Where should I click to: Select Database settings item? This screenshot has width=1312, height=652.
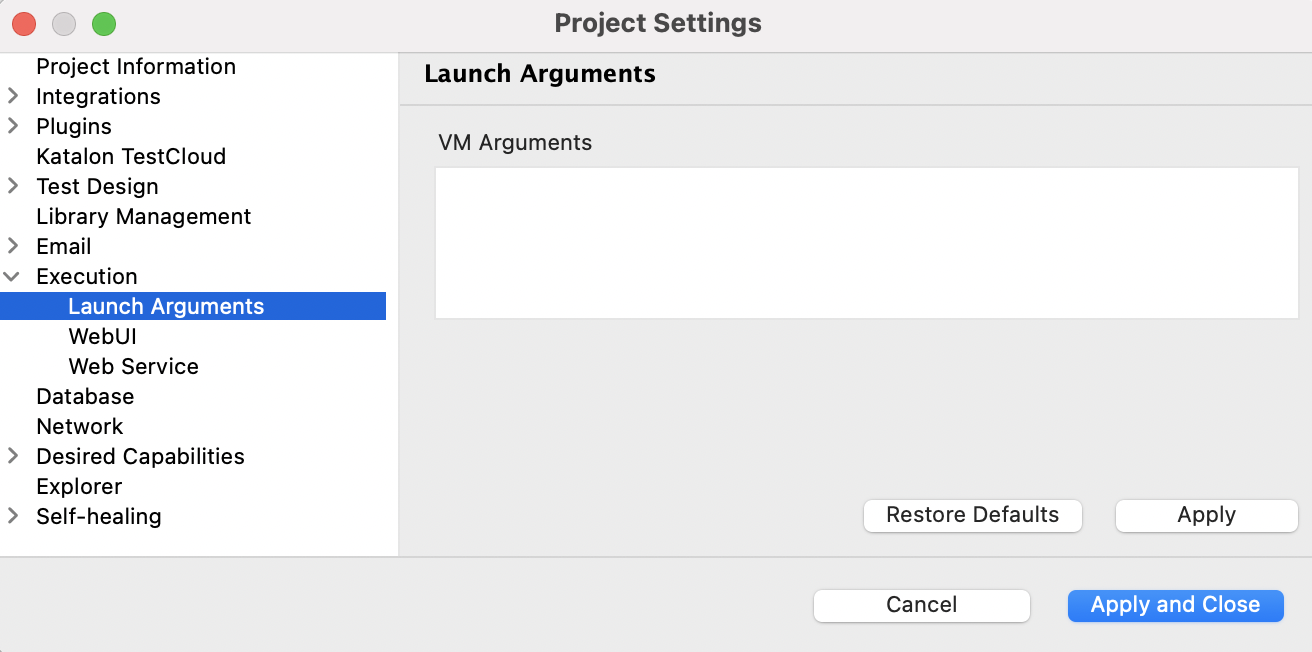tap(85, 396)
